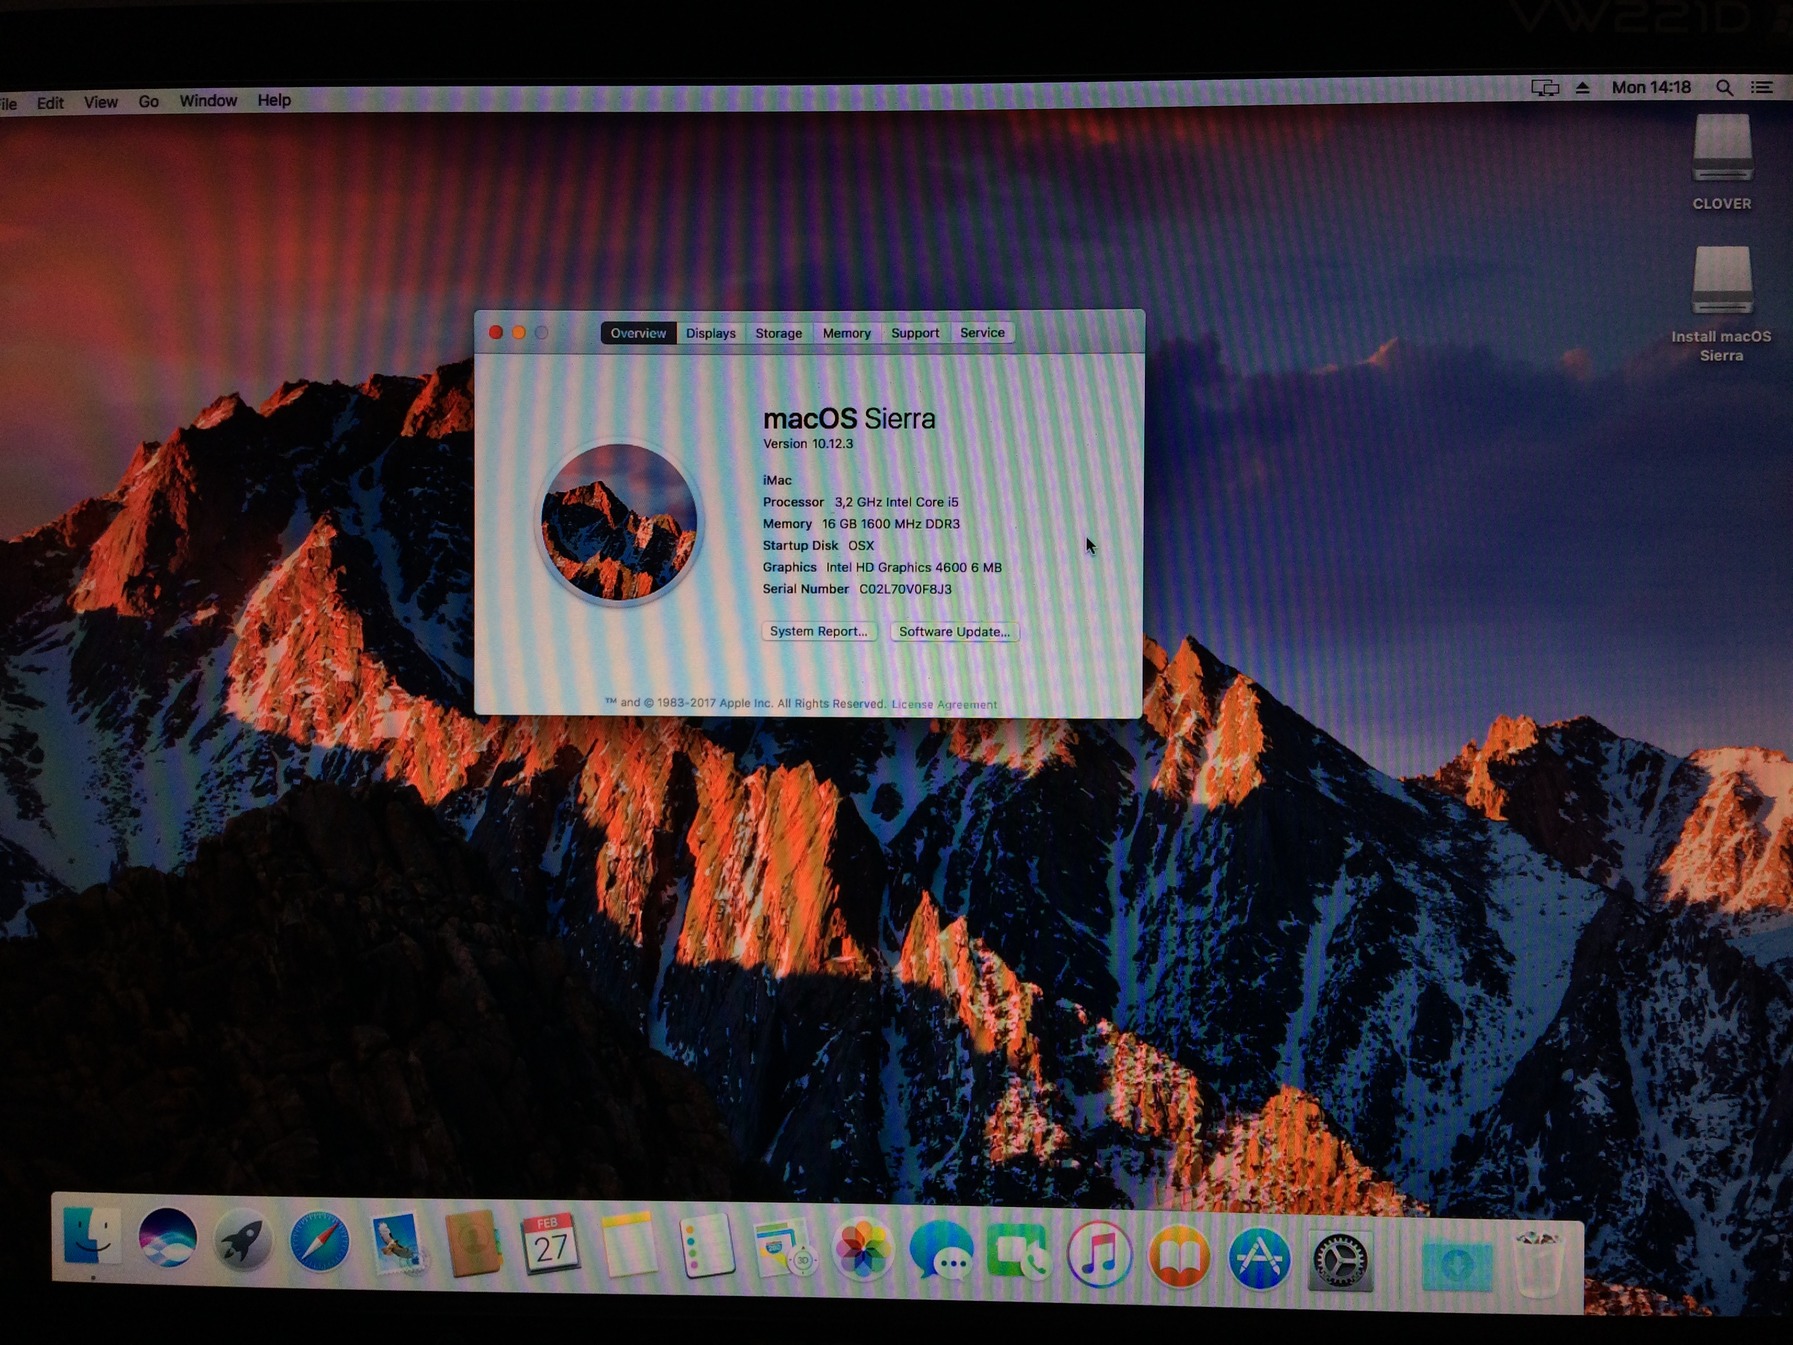Image resolution: width=1793 pixels, height=1345 pixels.
Task: Click the clock showing Mon 14:18
Action: [1651, 88]
